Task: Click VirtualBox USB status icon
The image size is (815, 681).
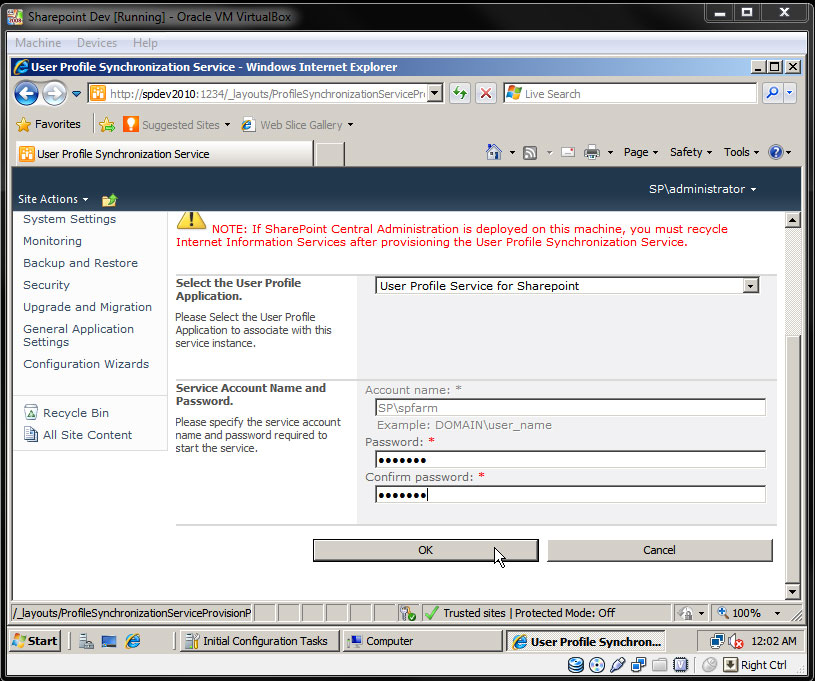Action: (x=617, y=665)
